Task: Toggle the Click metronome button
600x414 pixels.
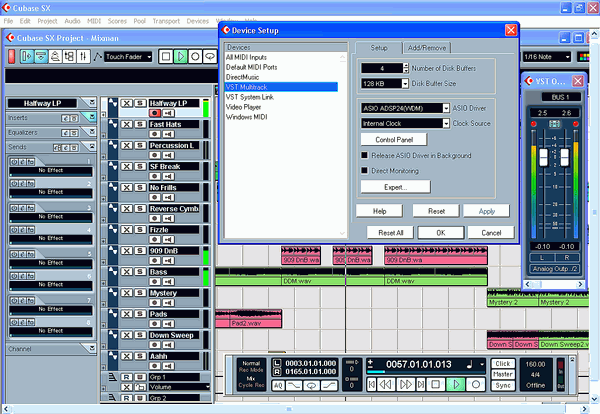Action: pos(503,363)
